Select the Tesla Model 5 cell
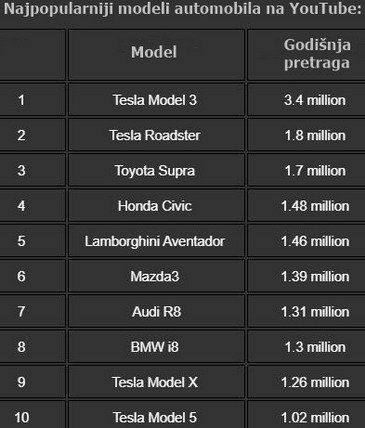 [156, 415]
